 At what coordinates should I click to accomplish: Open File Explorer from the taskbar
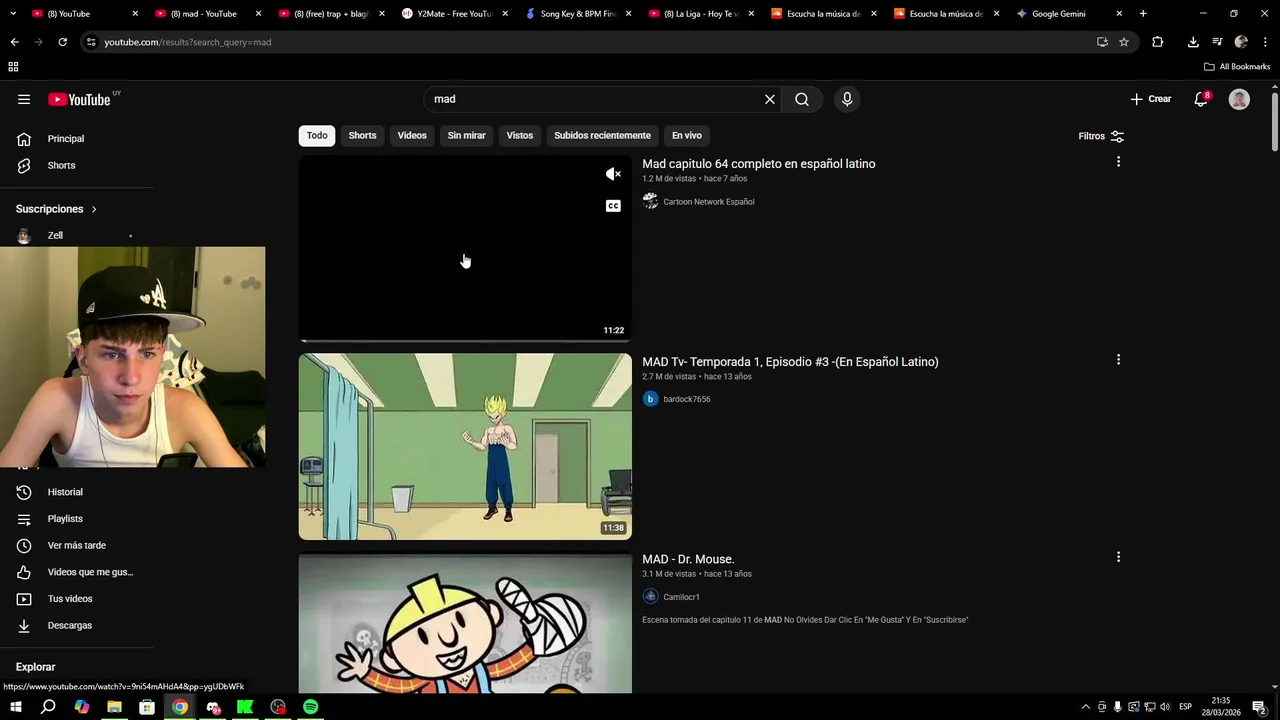(114, 707)
